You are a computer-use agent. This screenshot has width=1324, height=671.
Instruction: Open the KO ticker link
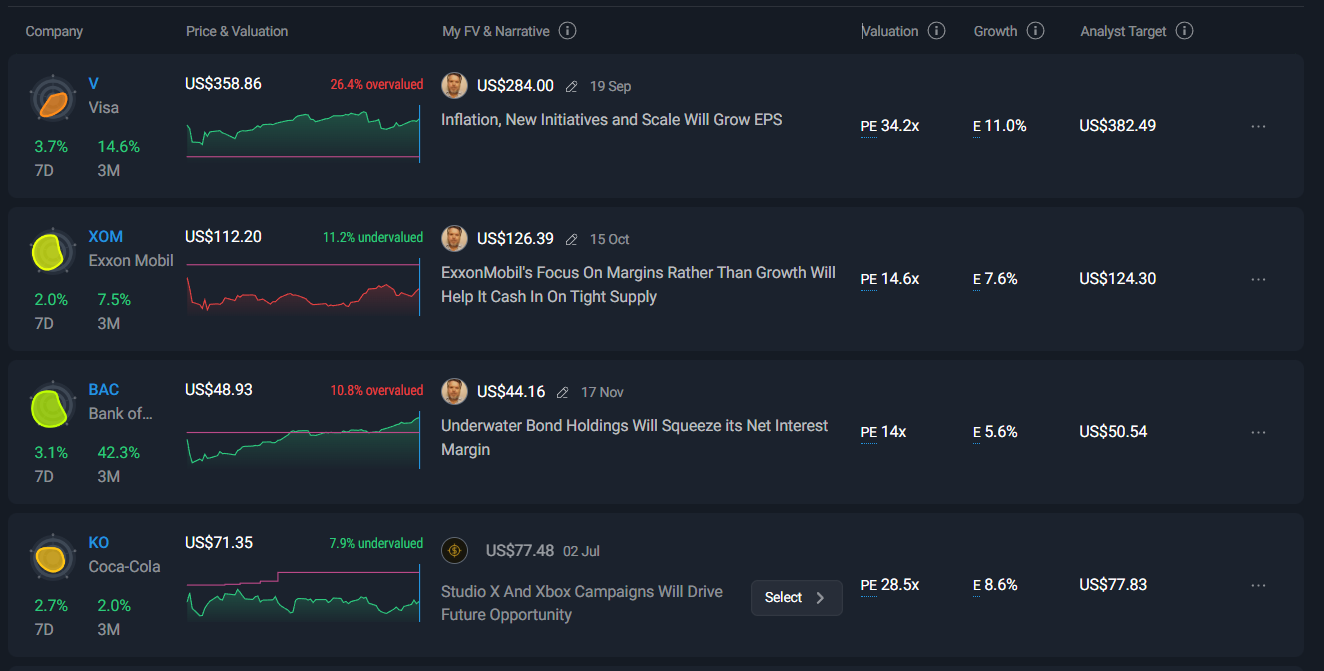click(99, 543)
